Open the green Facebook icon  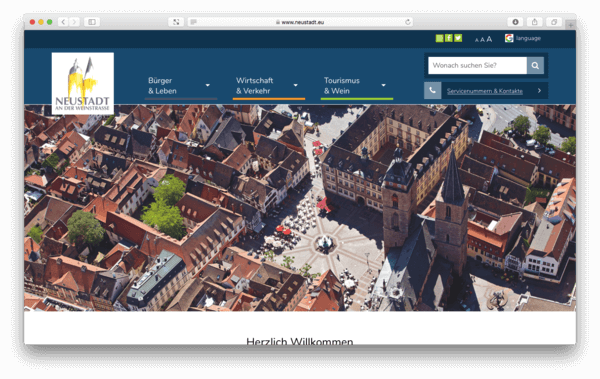[x=448, y=38]
